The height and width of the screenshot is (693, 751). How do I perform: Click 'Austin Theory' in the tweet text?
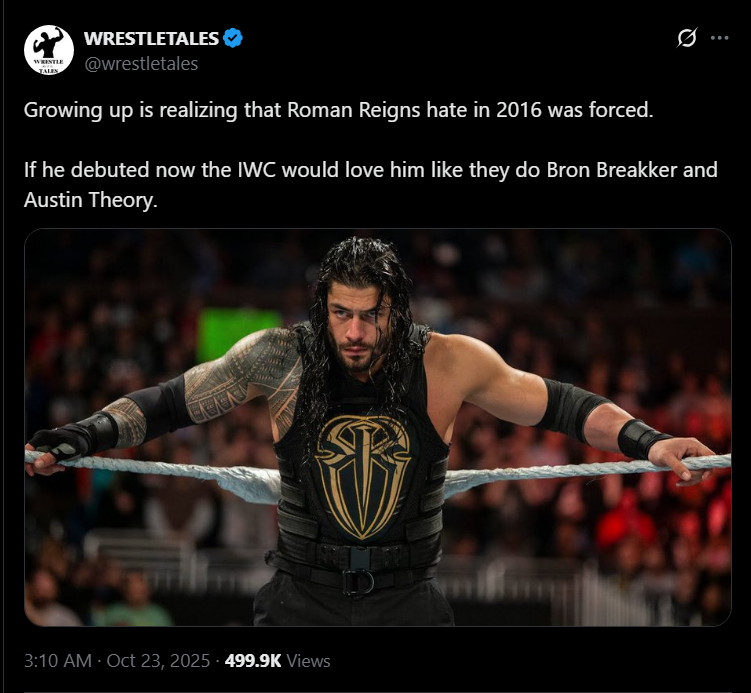tap(89, 200)
